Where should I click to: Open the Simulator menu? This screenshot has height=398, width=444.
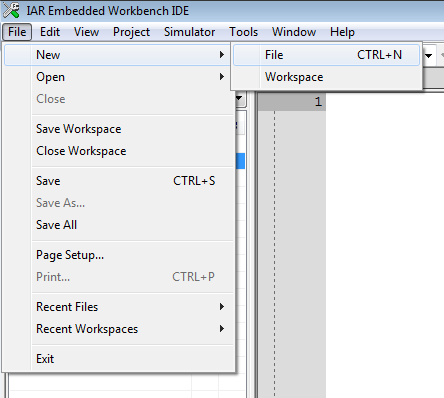pos(189,32)
